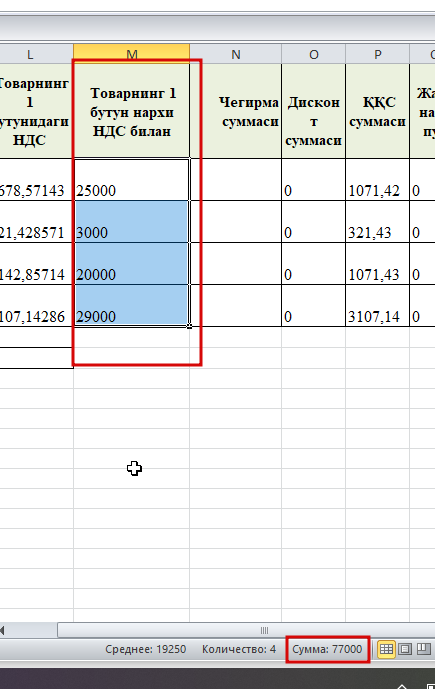
Task: Switch to Normal view icon in status bar
Action: 386,649
